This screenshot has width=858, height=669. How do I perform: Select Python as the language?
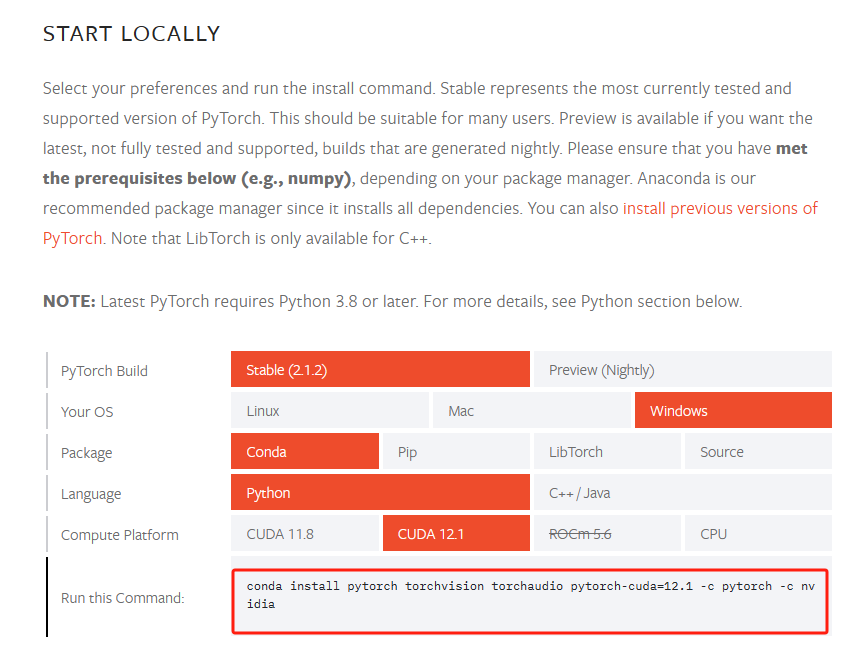pos(380,492)
